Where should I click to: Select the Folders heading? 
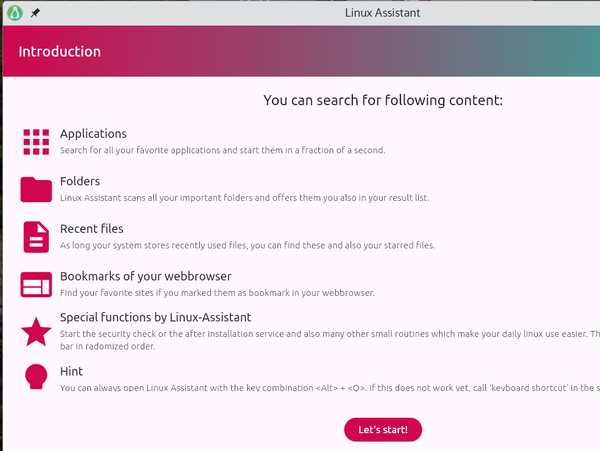pyautogui.click(x=80, y=181)
